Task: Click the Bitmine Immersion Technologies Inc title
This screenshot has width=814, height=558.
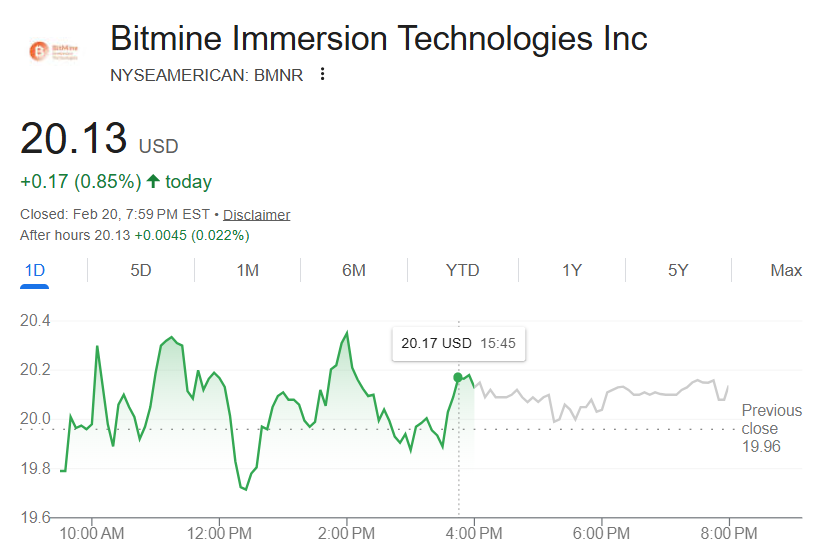Action: pos(378,38)
